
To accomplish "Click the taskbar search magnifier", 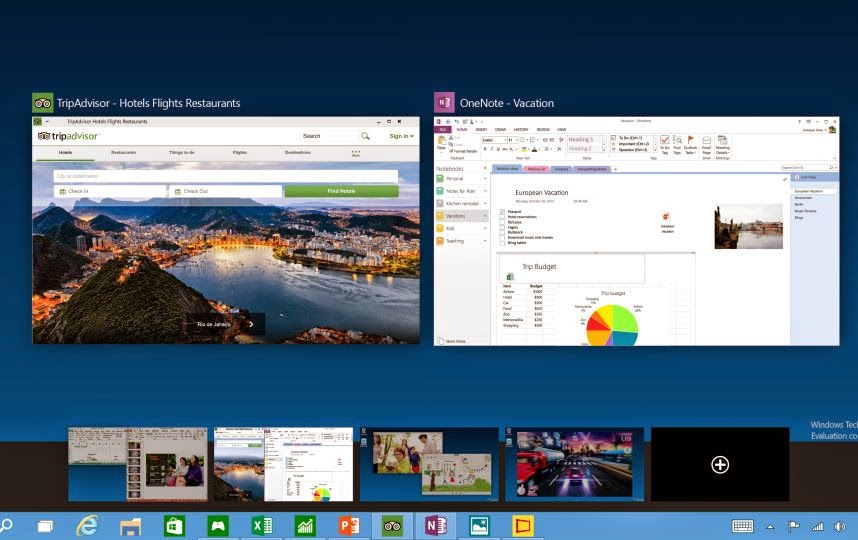I will click(6, 526).
